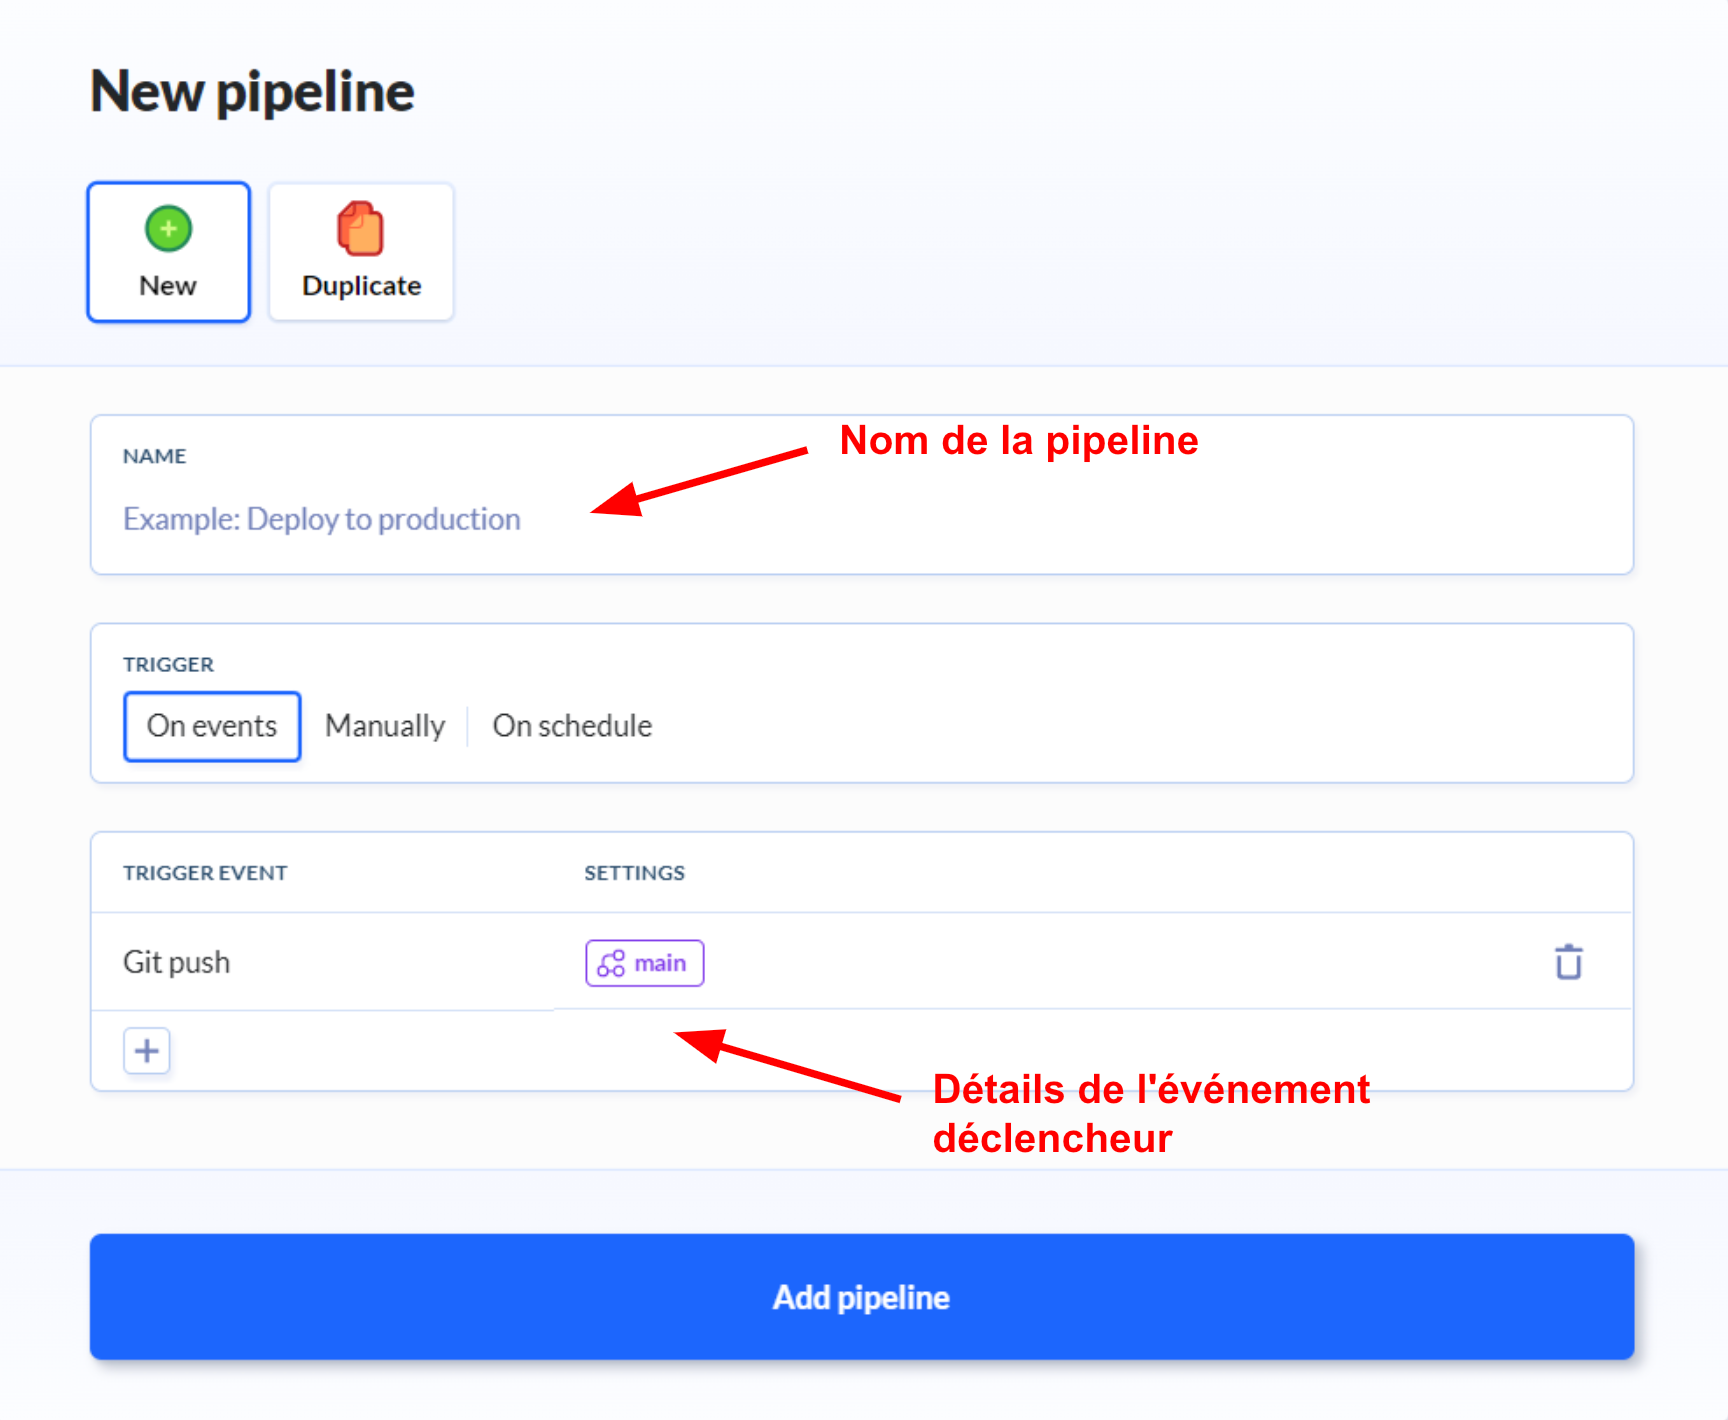This screenshot has width=1728, height=1420.
Task: Click the red 'Nom de la pipeline' annotation
Action: pyautogui.click(x=1018, y=441)
